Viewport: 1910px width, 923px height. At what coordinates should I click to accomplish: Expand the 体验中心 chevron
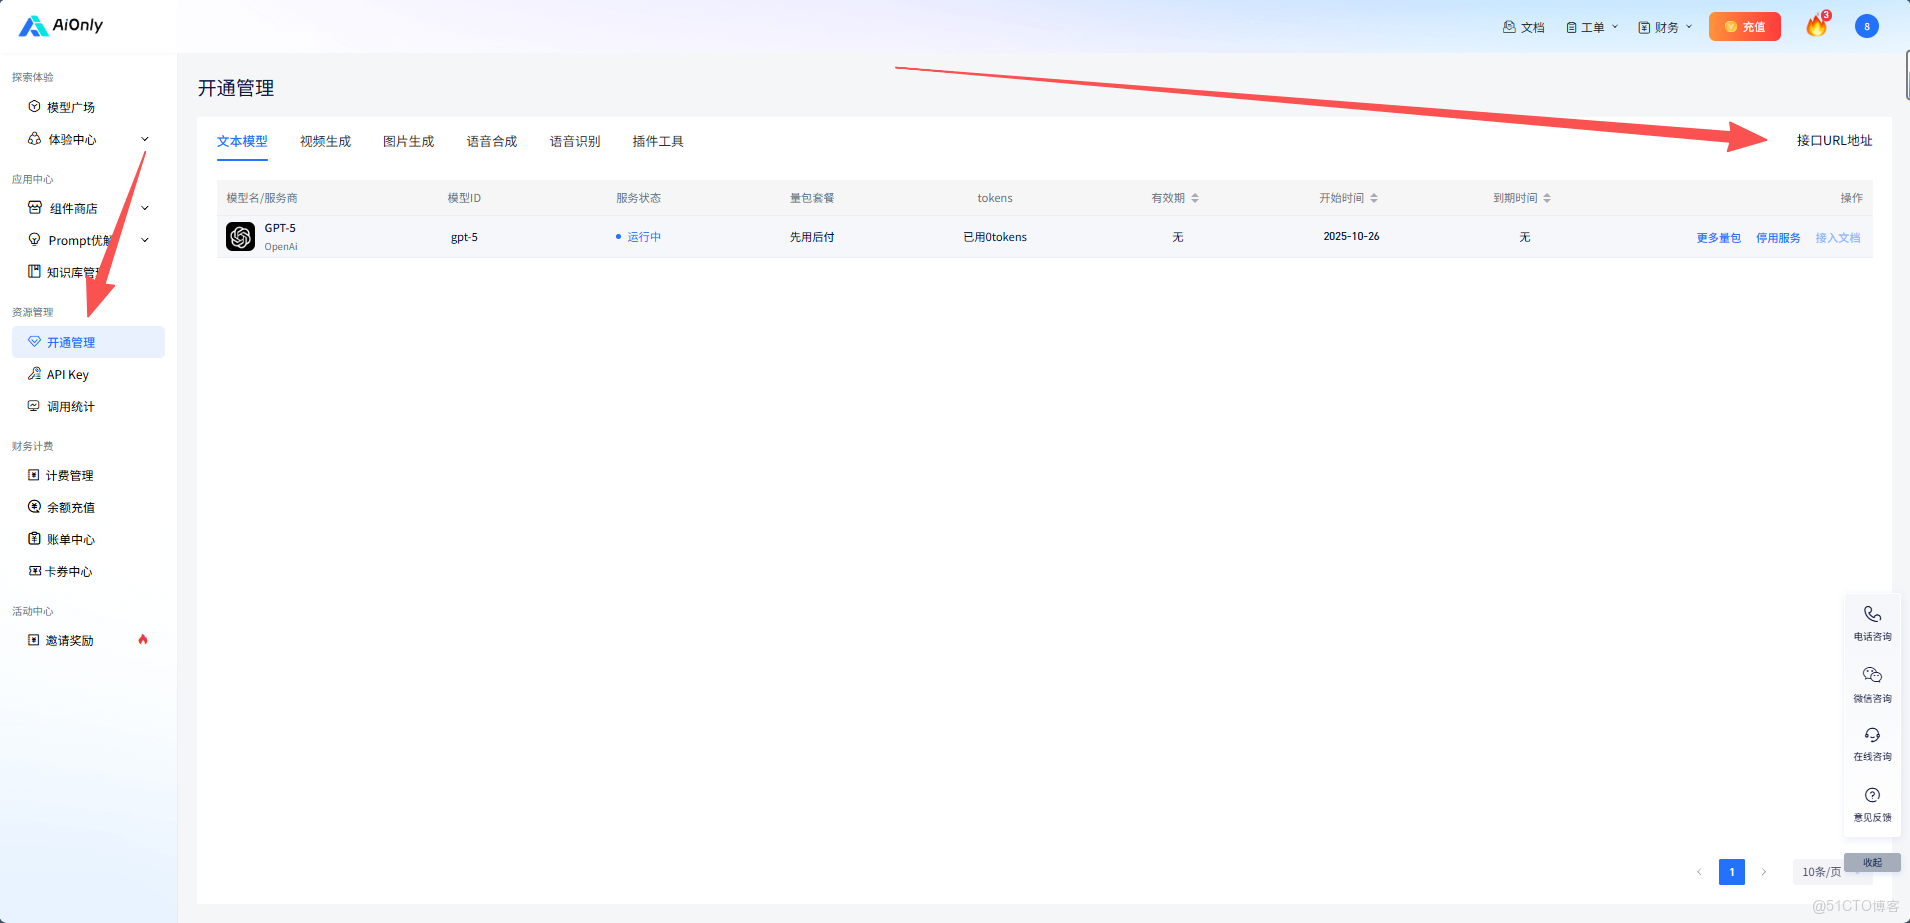tap(145, 139)
